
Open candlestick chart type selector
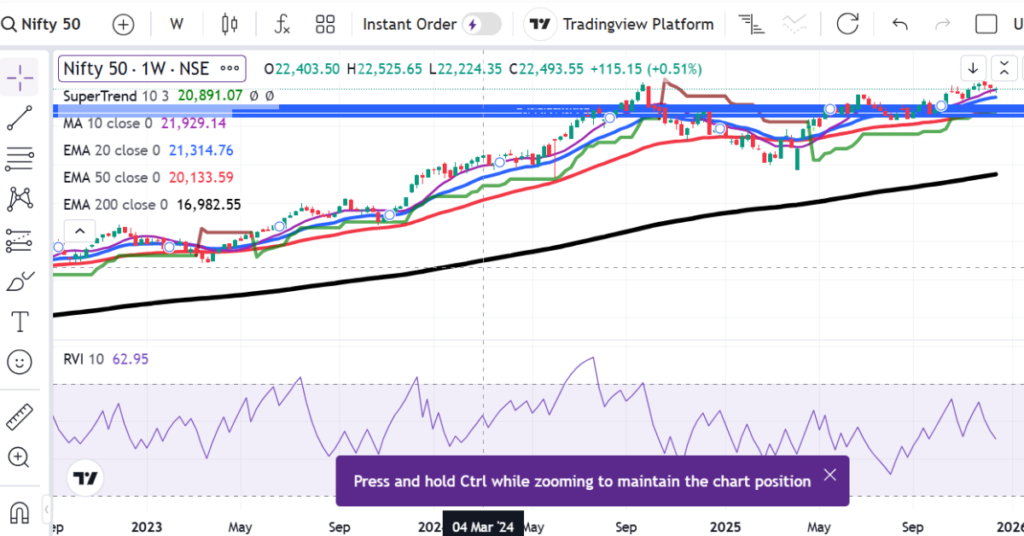click(229, 25)
